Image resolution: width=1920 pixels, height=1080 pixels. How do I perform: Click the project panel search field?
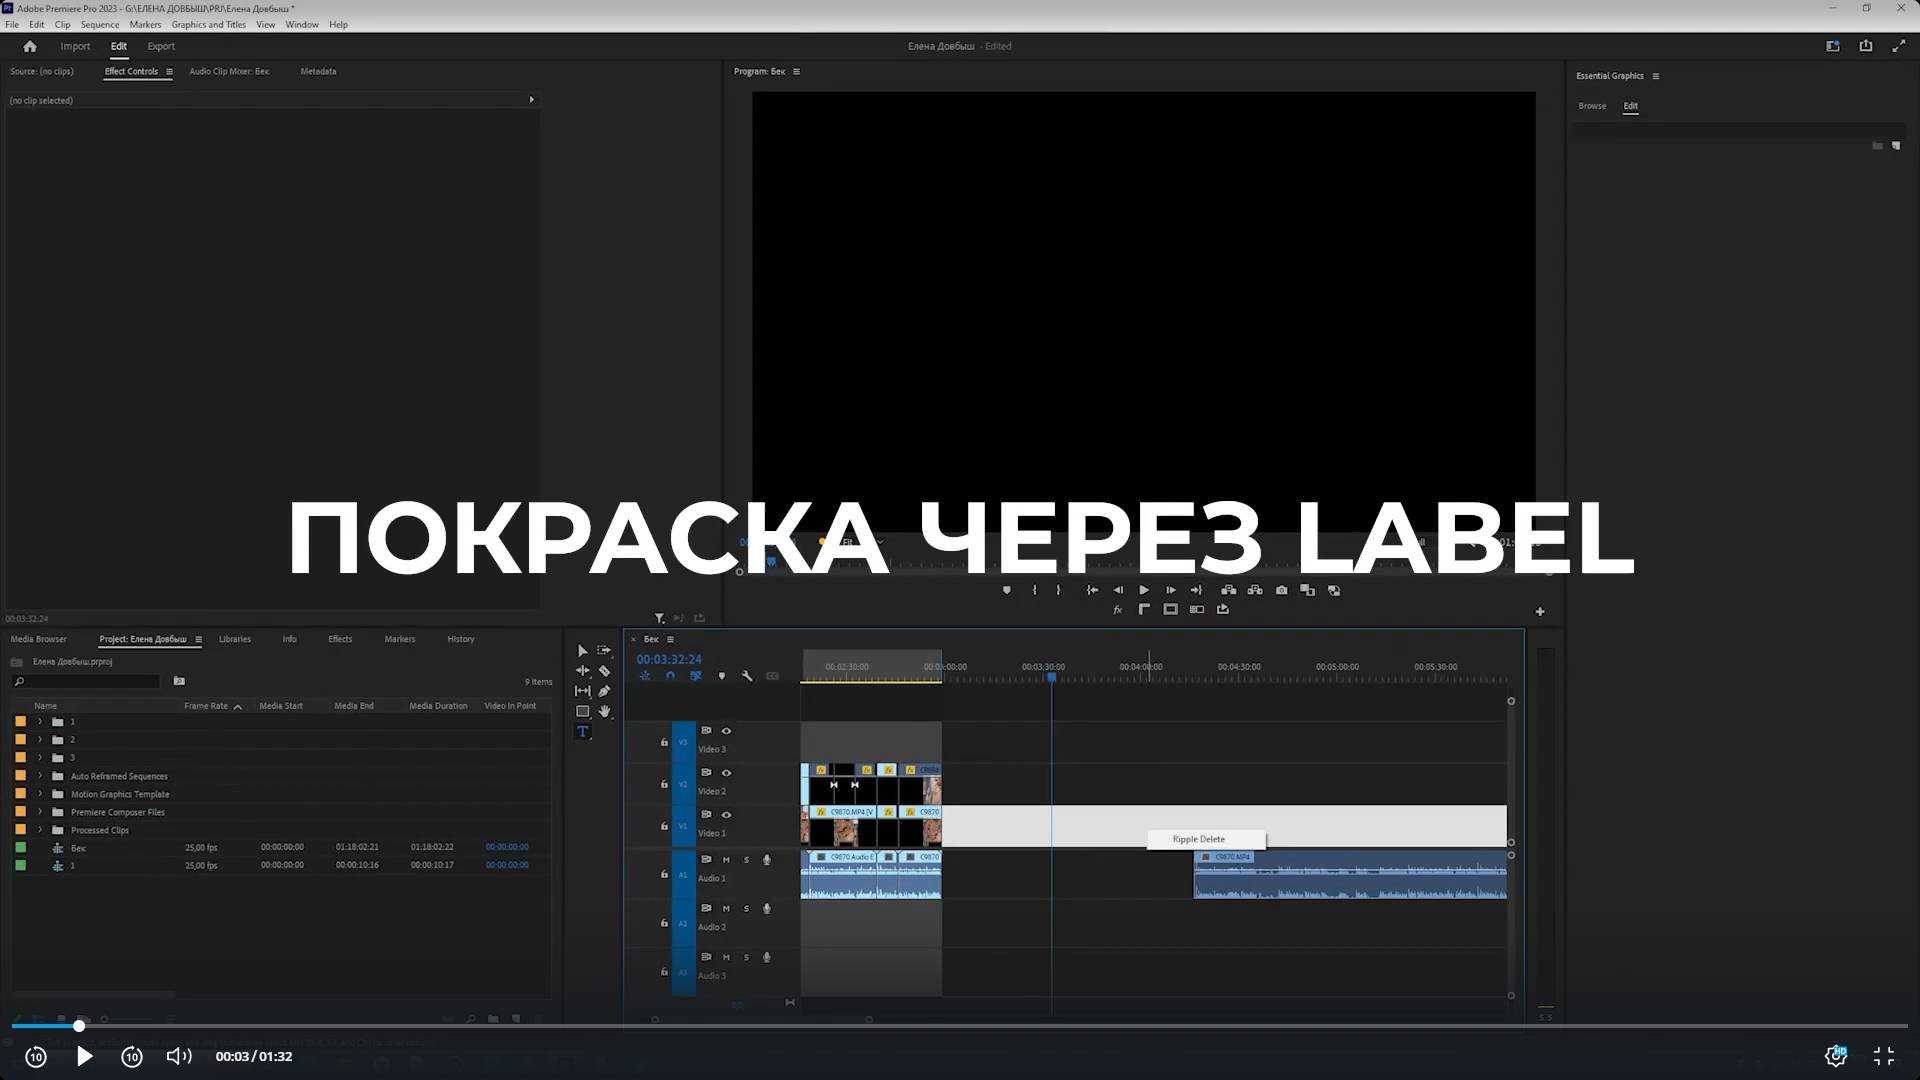[90, 682]
